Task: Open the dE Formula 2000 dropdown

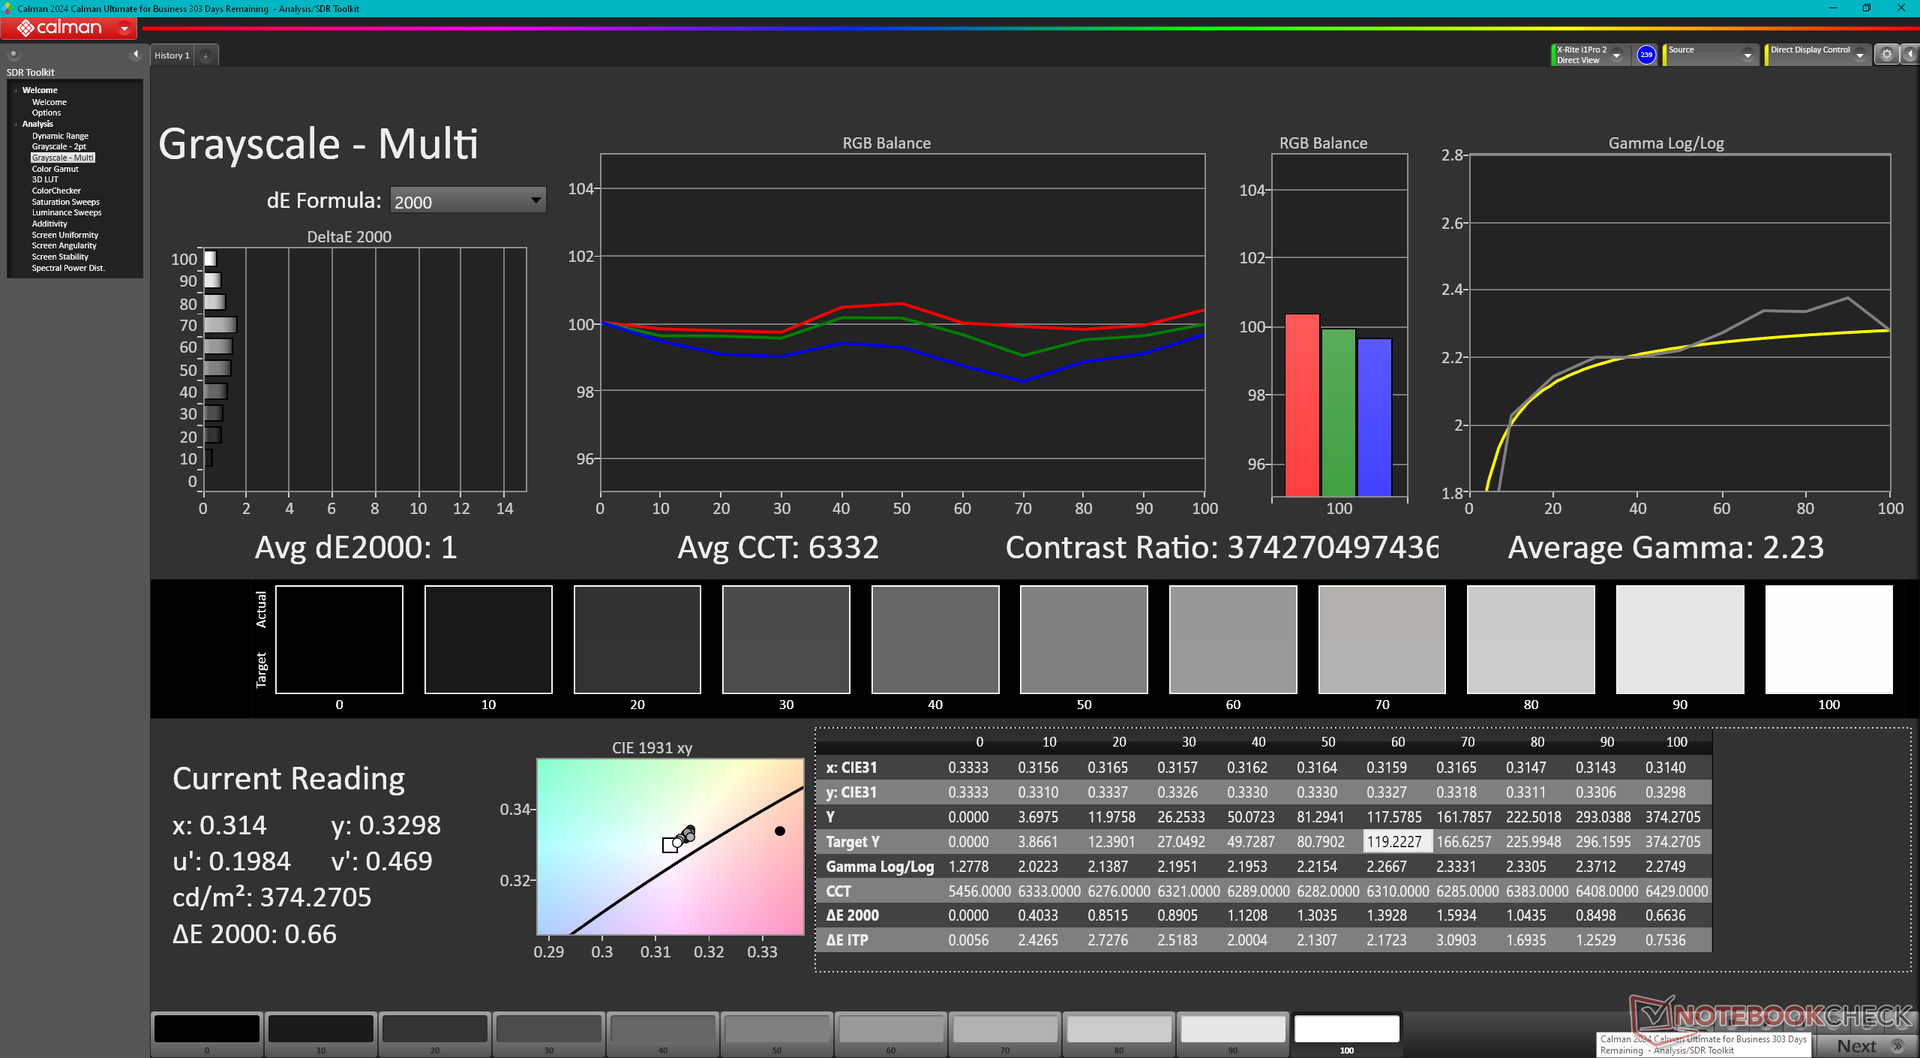Action: [467, 201]
